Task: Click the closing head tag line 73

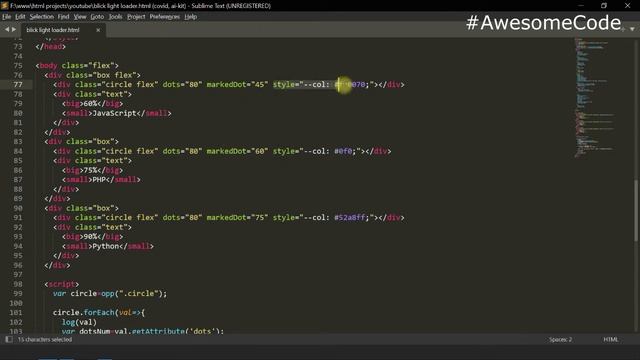Action: click(50, 47)
